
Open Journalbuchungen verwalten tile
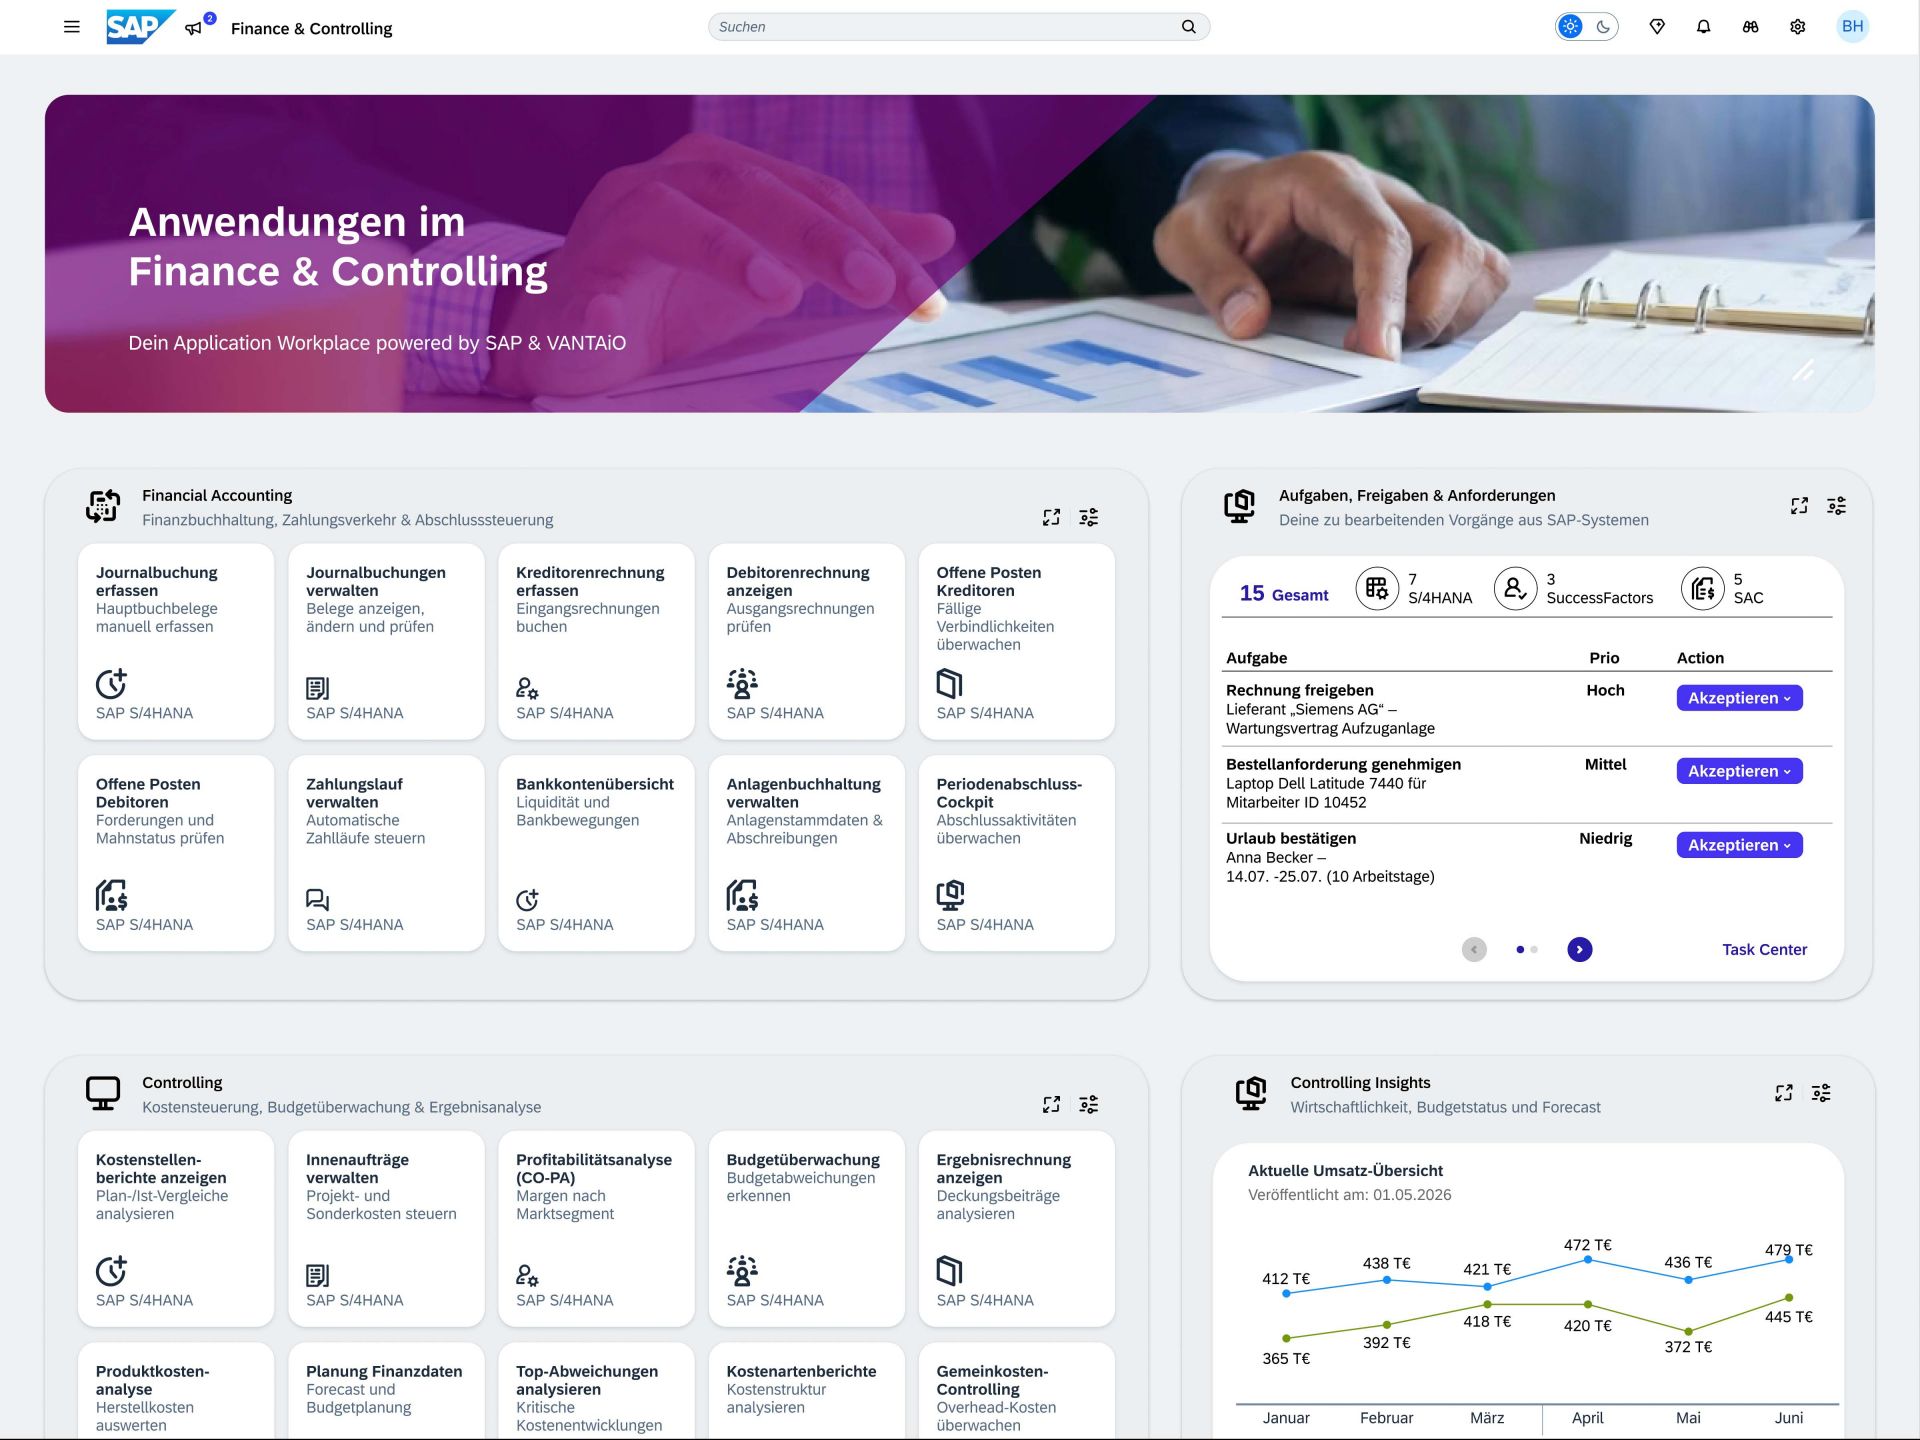[x=386, y=642]
